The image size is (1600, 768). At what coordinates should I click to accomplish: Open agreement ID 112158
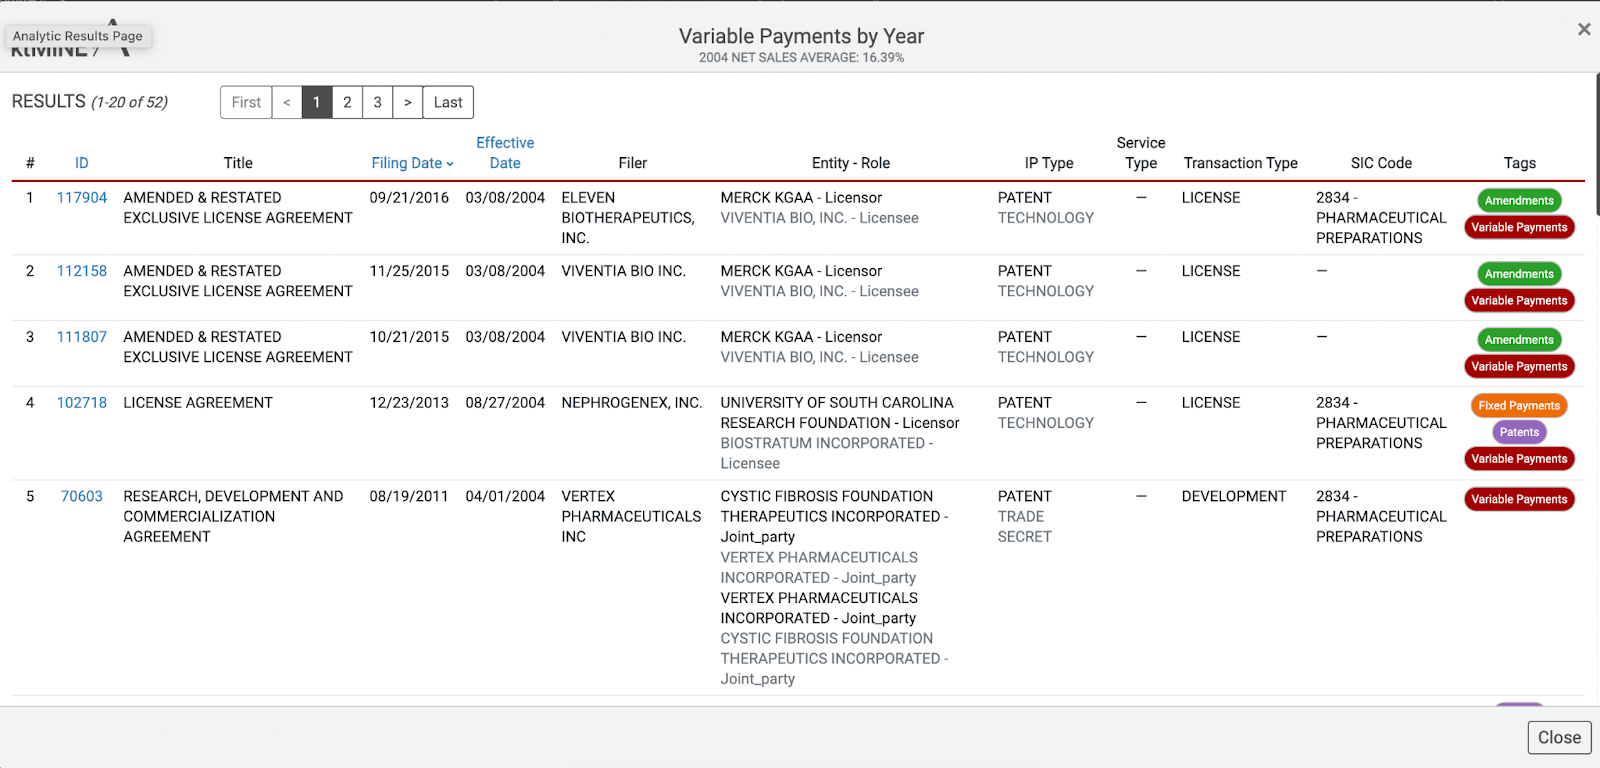tap(82, 271)
